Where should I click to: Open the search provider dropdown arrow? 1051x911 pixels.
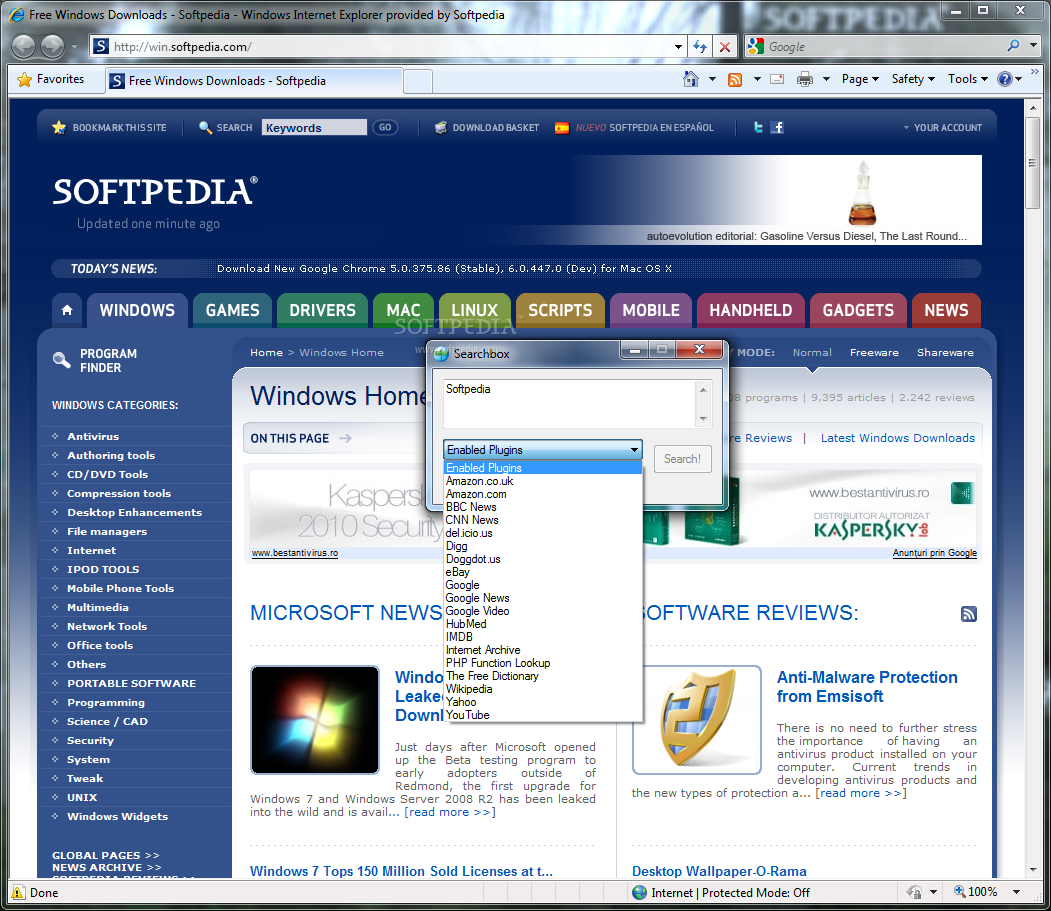pos(1034,46)
